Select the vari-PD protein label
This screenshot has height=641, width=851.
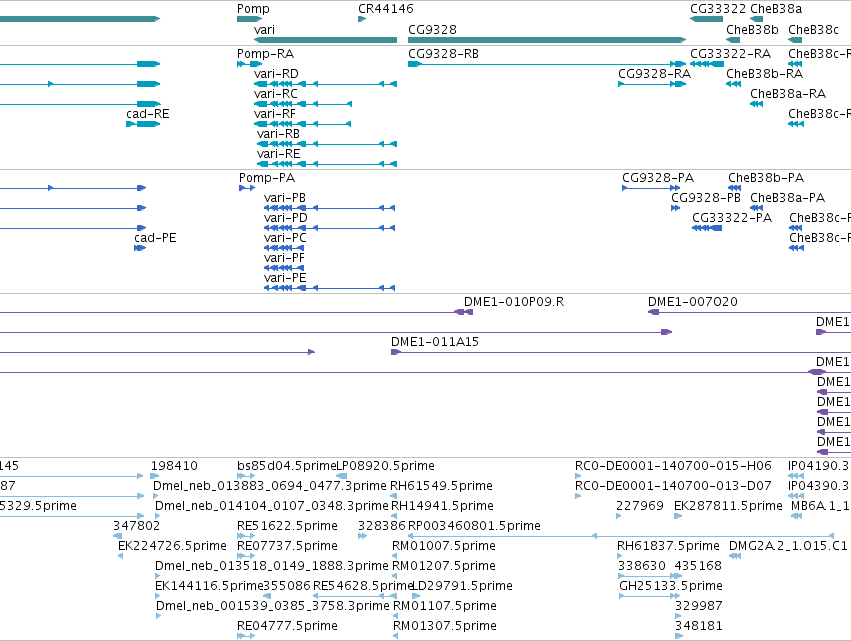pyautogui.click(x=285, y=218)
